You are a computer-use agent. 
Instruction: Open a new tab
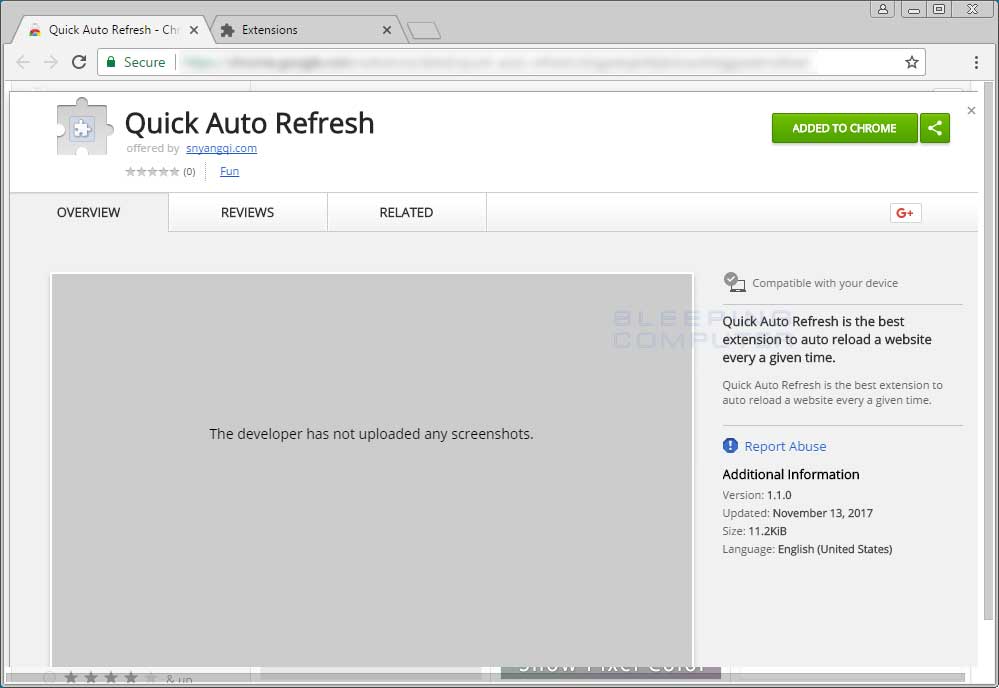(x=424, y=30)
